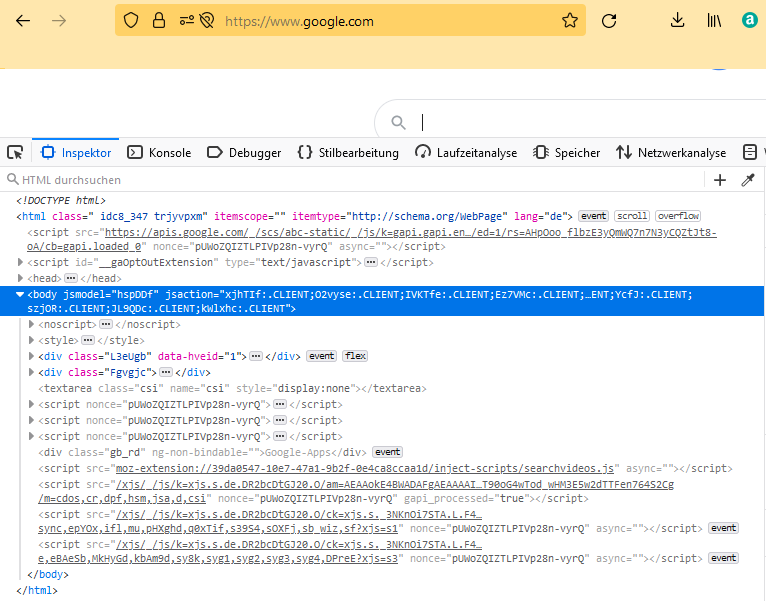Viewport: 766px width, 601px height.
Task: Toggle event badge on L3eUgb div
Action: [321, 356]
